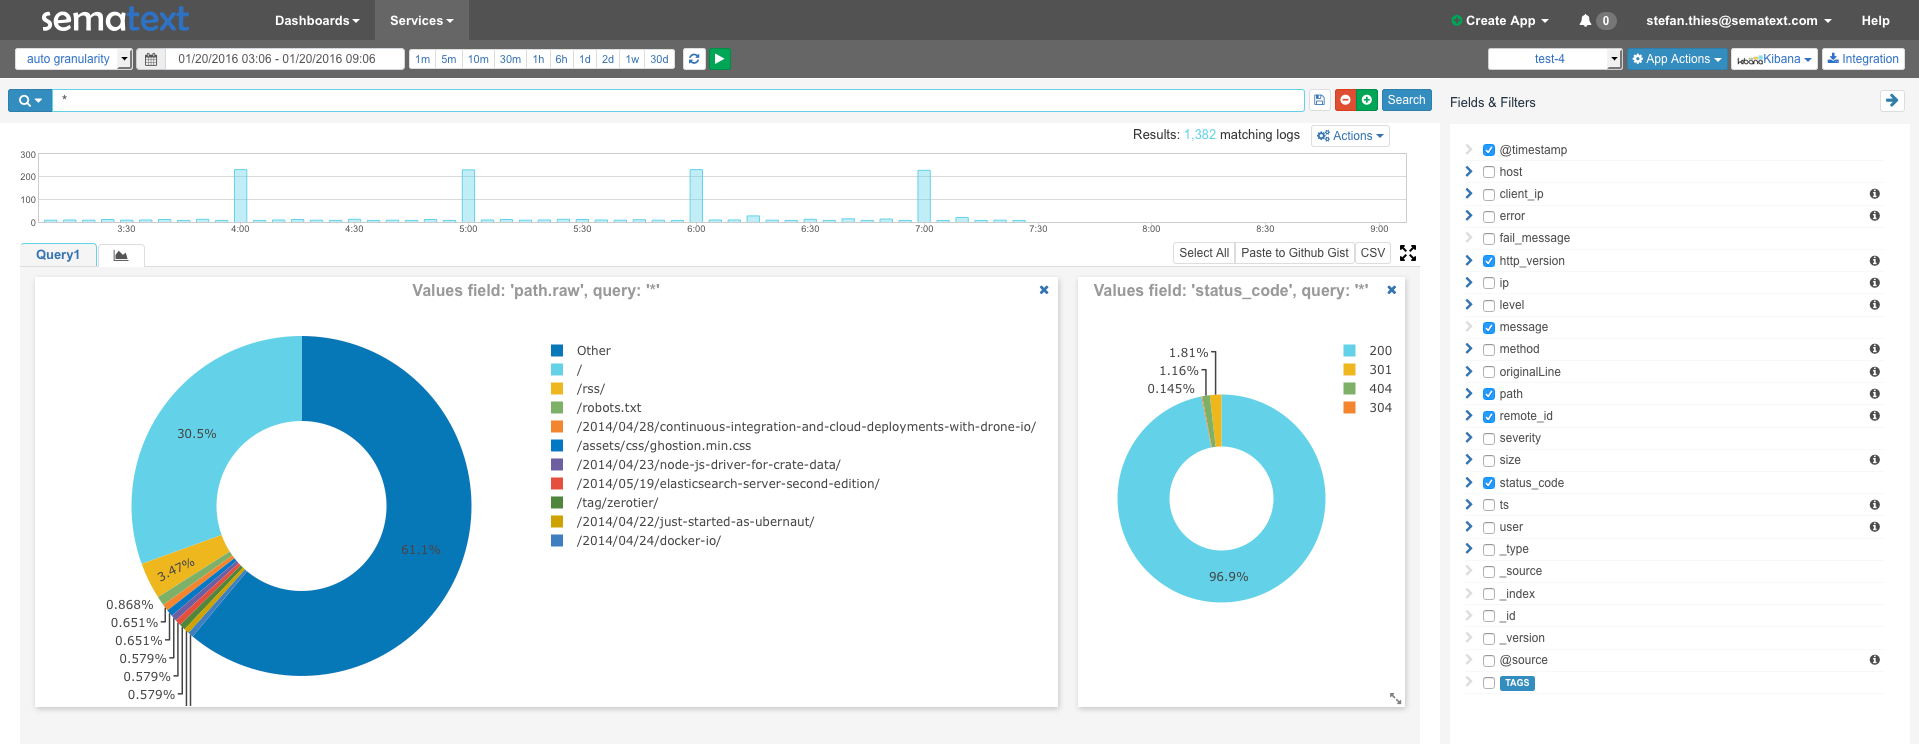Expand the _type field chevron
Viewport: 1919px width, 744px height.
[1469, 549]
